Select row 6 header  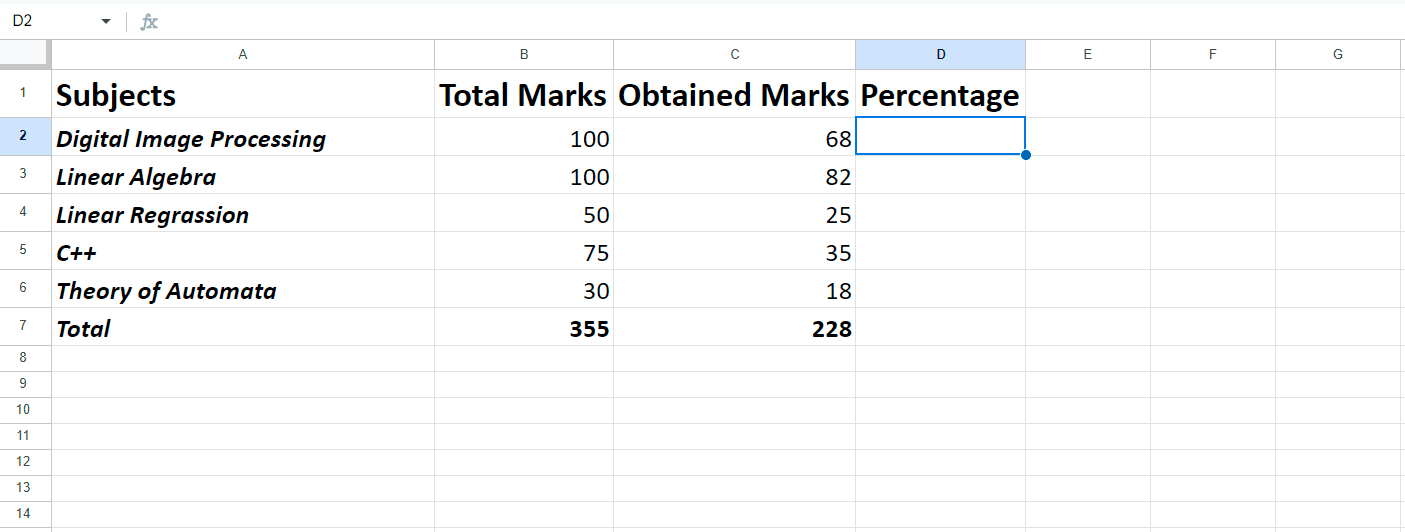(25, 288)
